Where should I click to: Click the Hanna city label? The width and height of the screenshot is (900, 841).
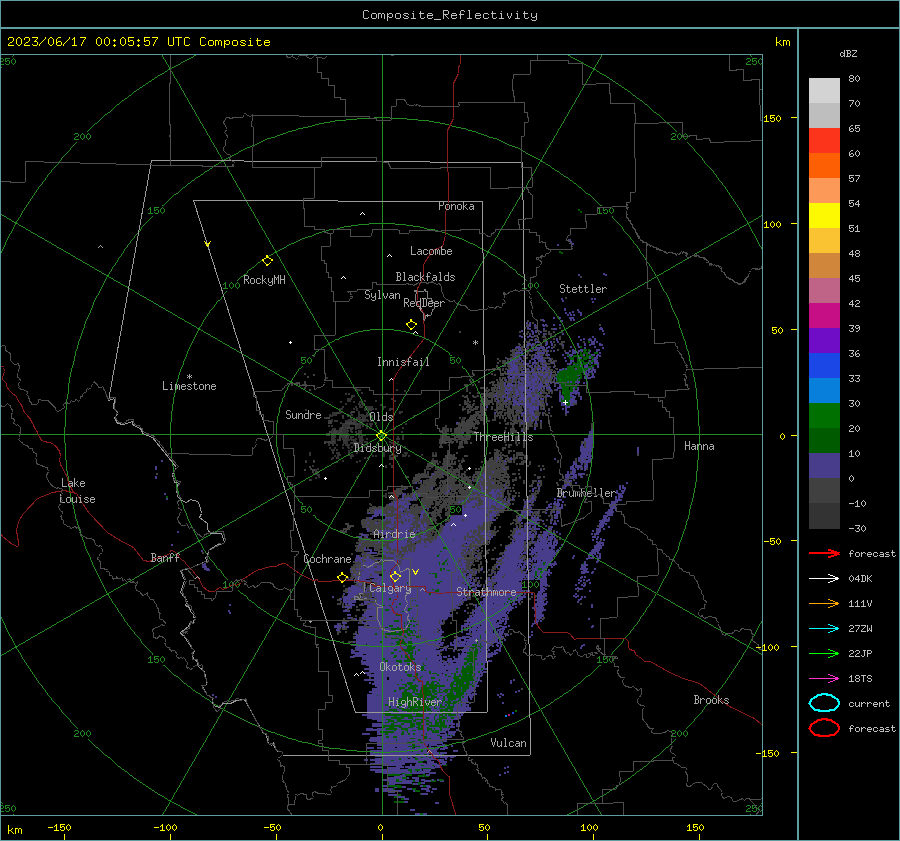click(699, 446)
